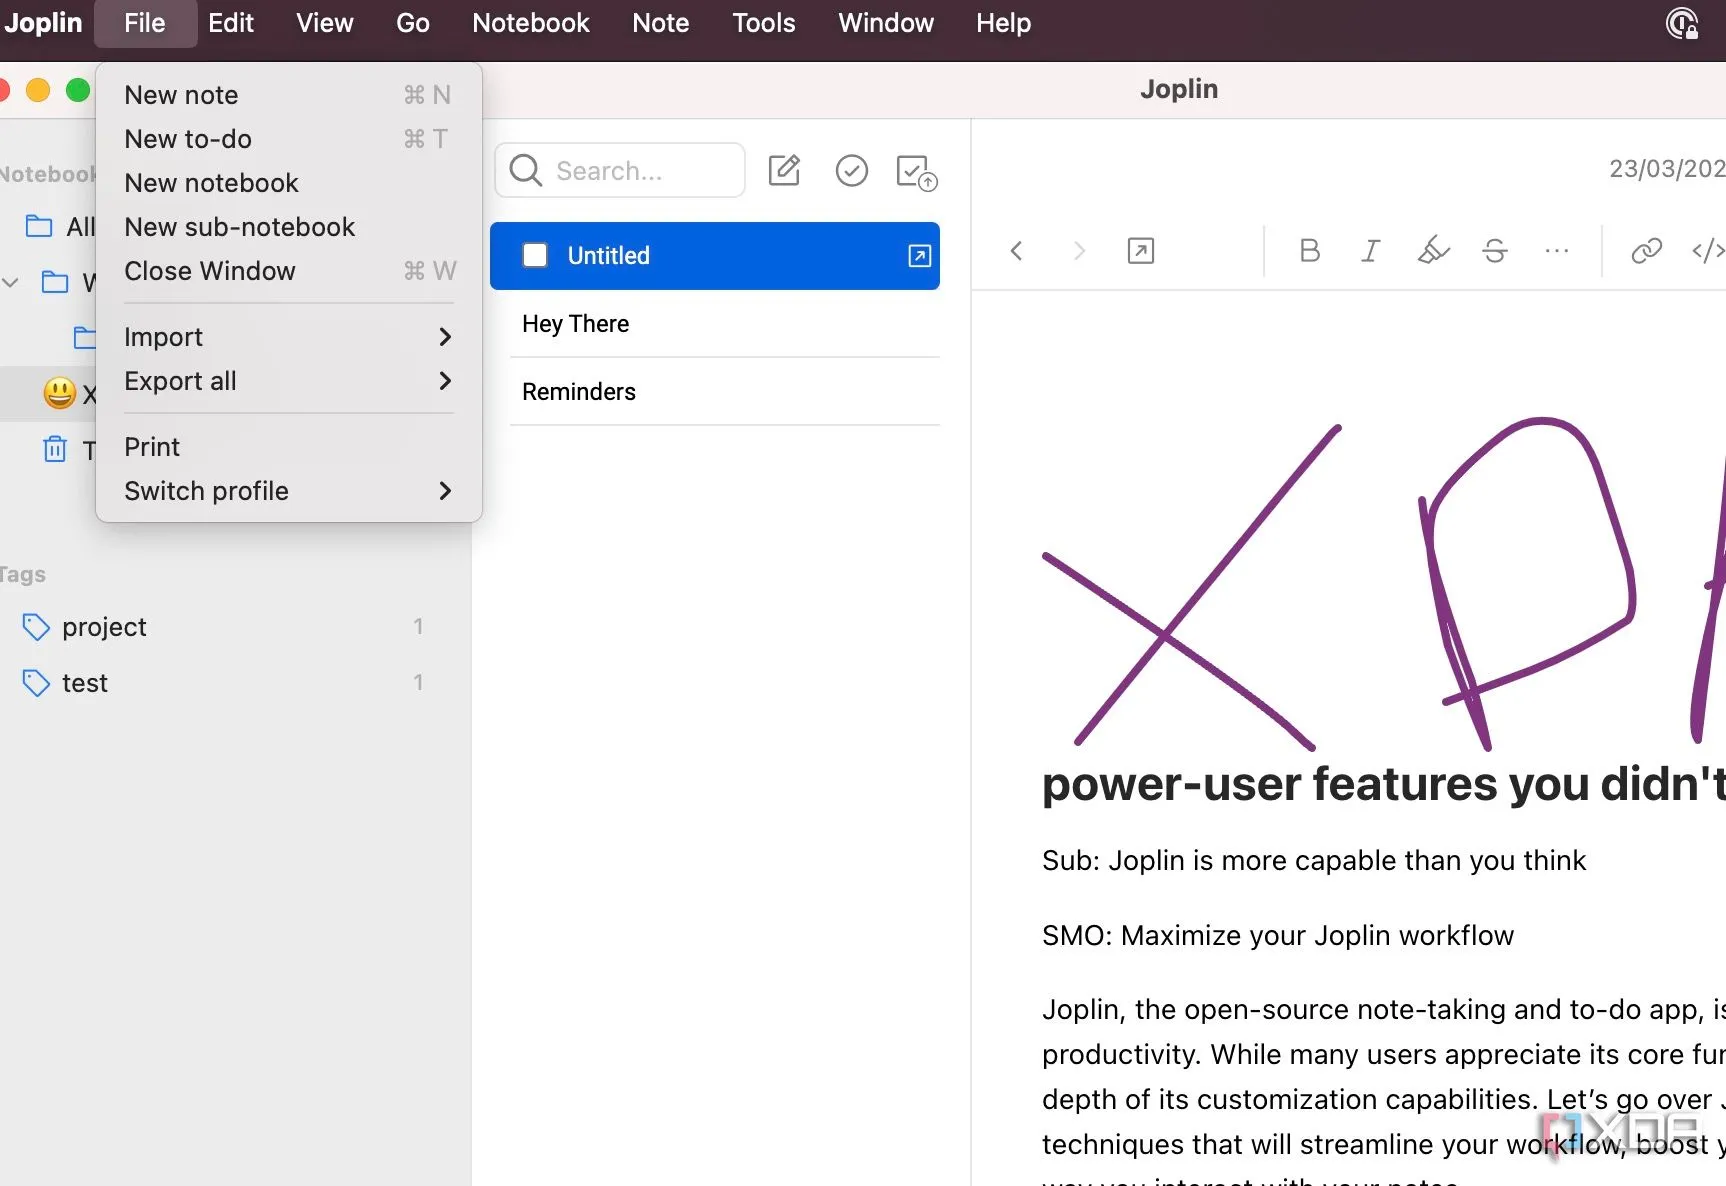
Task: Click the New note icon beside search
Action: click(x=784, y=171)
